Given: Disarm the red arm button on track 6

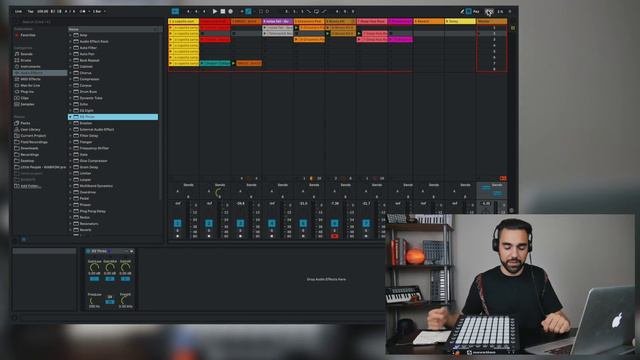Looking at the screenshot, I should click(335, 236).
